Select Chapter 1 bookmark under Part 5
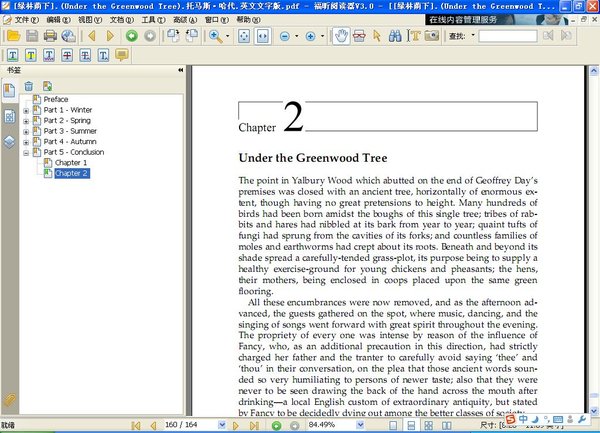The image size is (600, 433). (71, 163)
